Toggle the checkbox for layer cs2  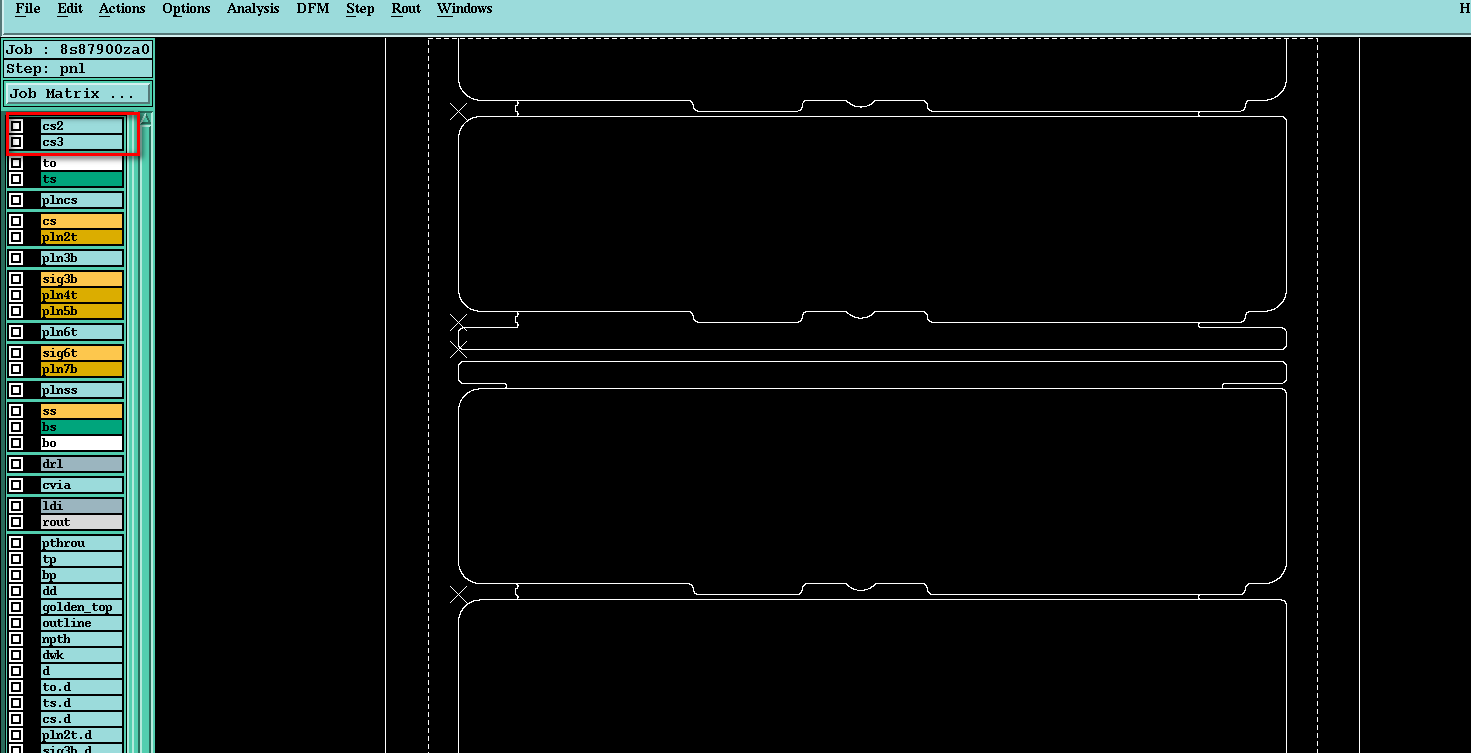(16, 126)
